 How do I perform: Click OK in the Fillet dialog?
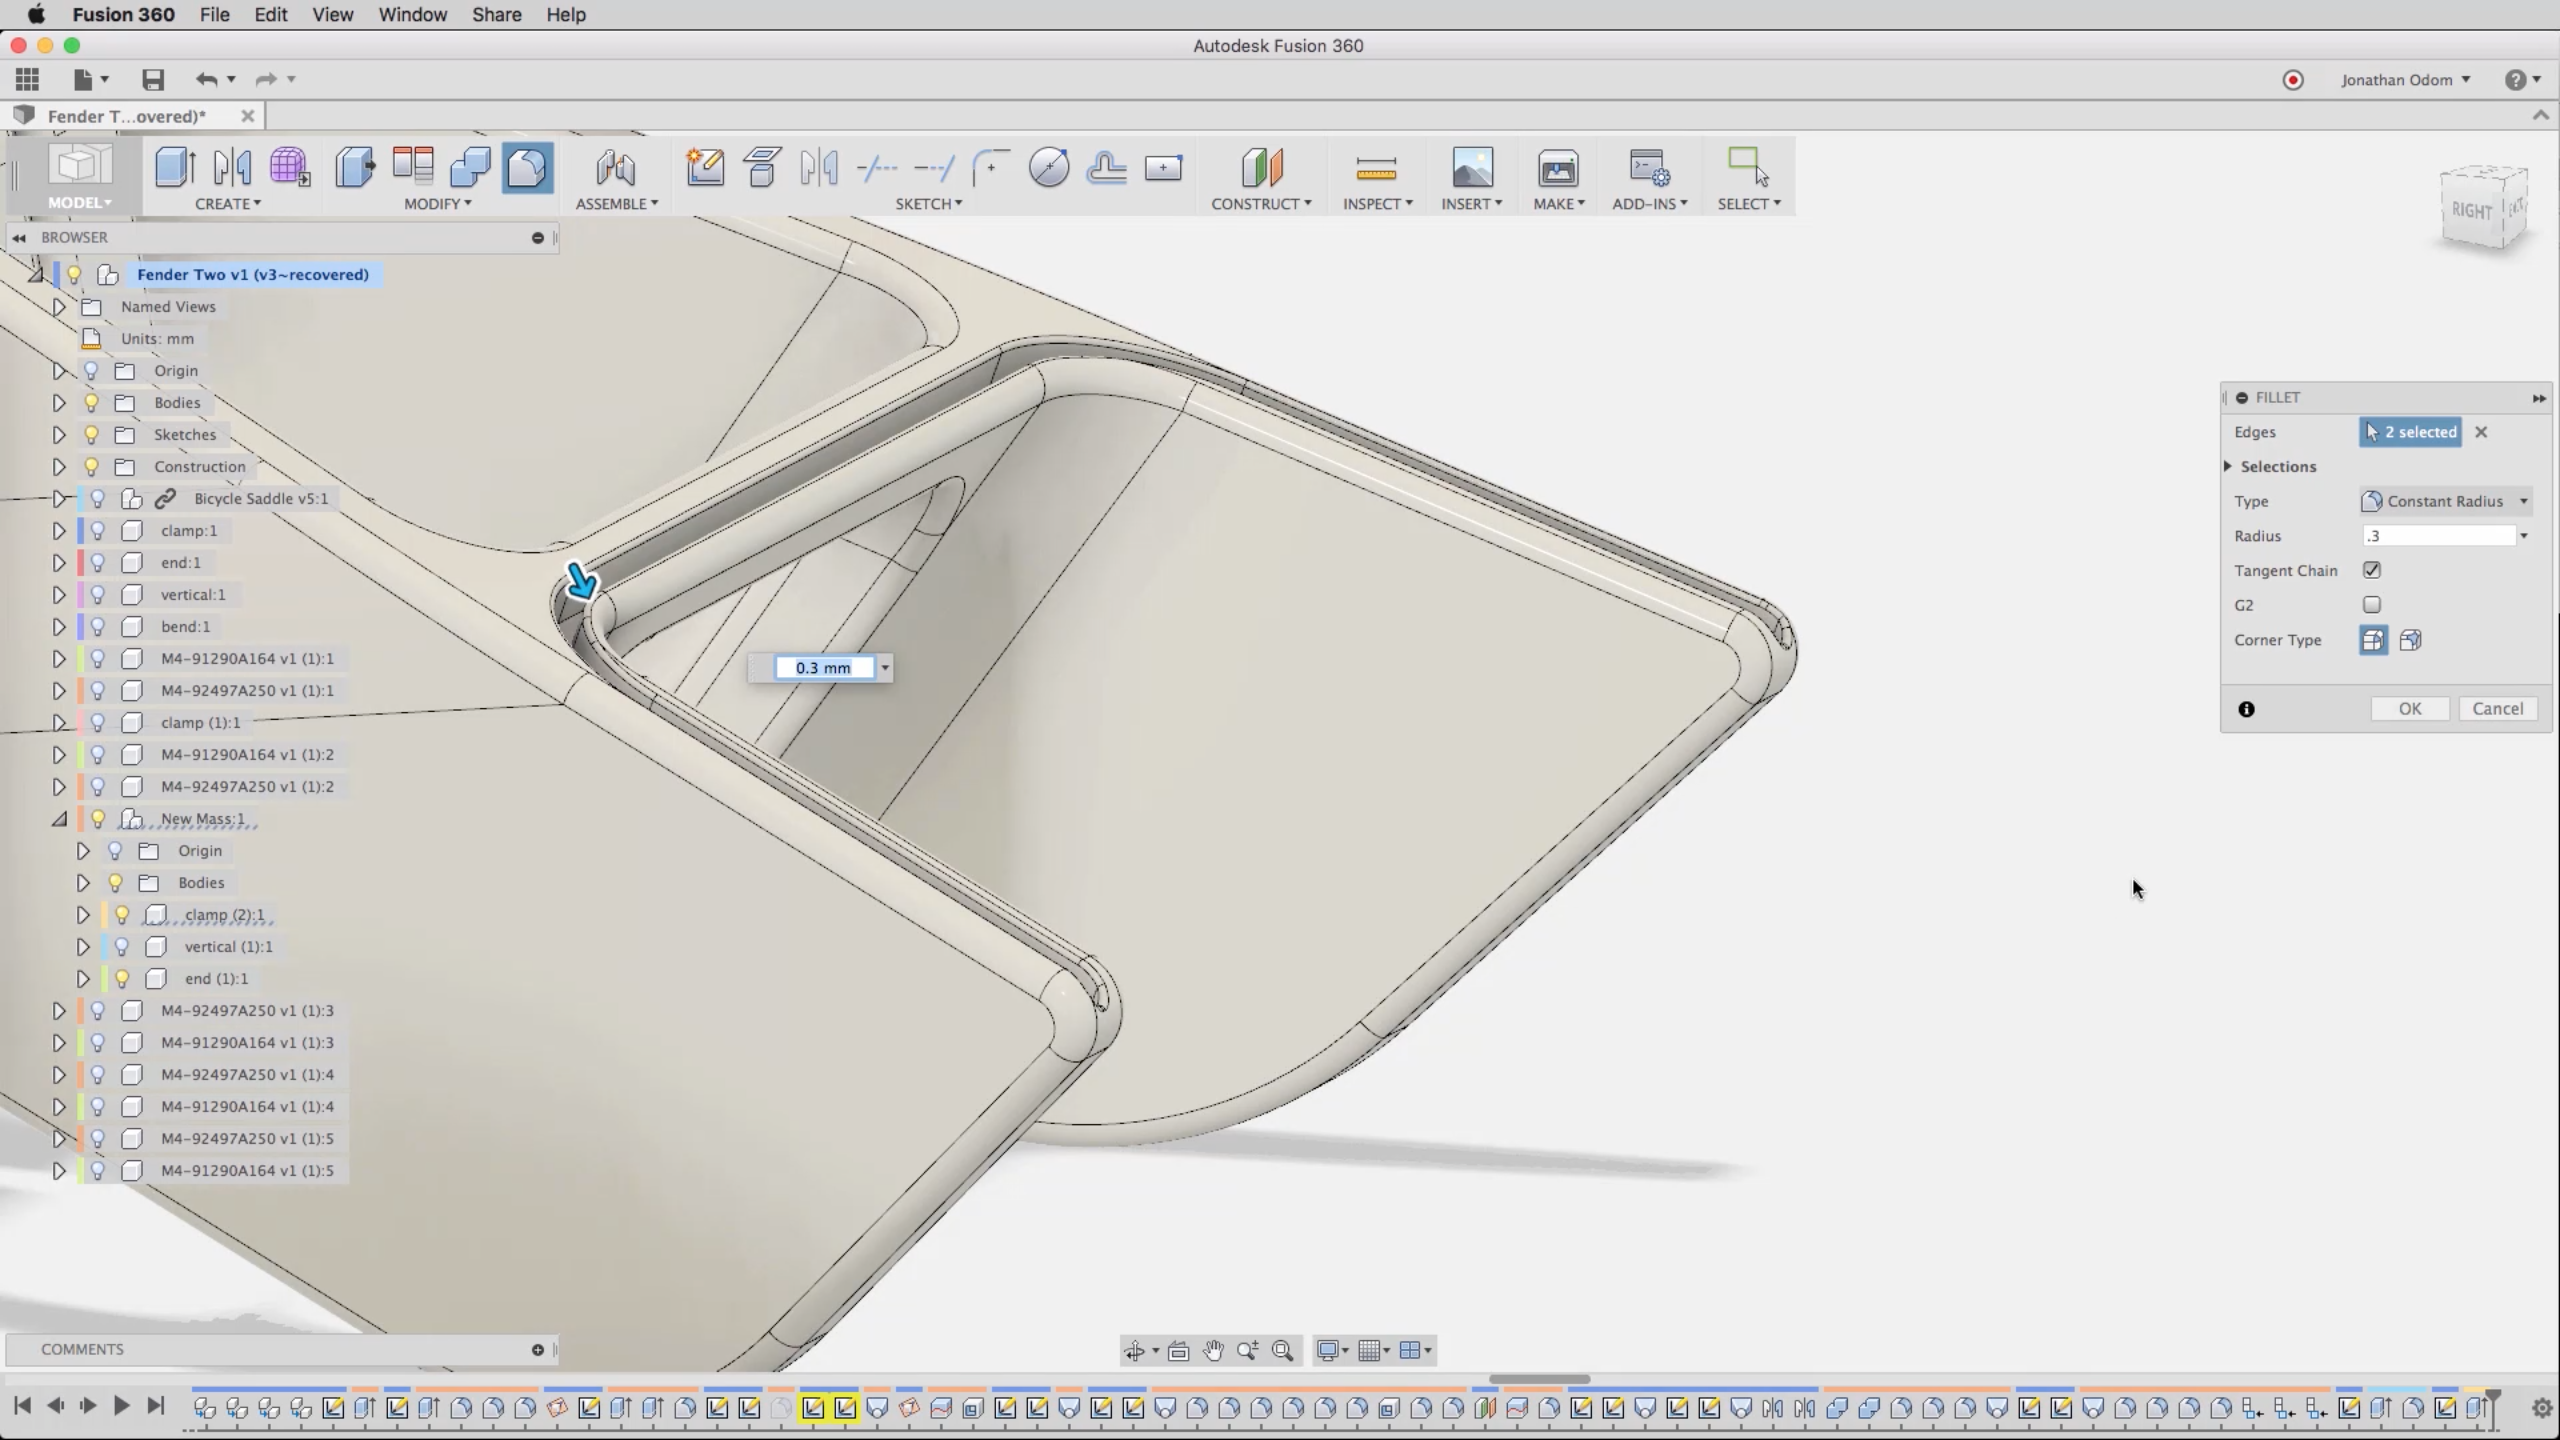pyautogui.click(x=2409, y=709)
